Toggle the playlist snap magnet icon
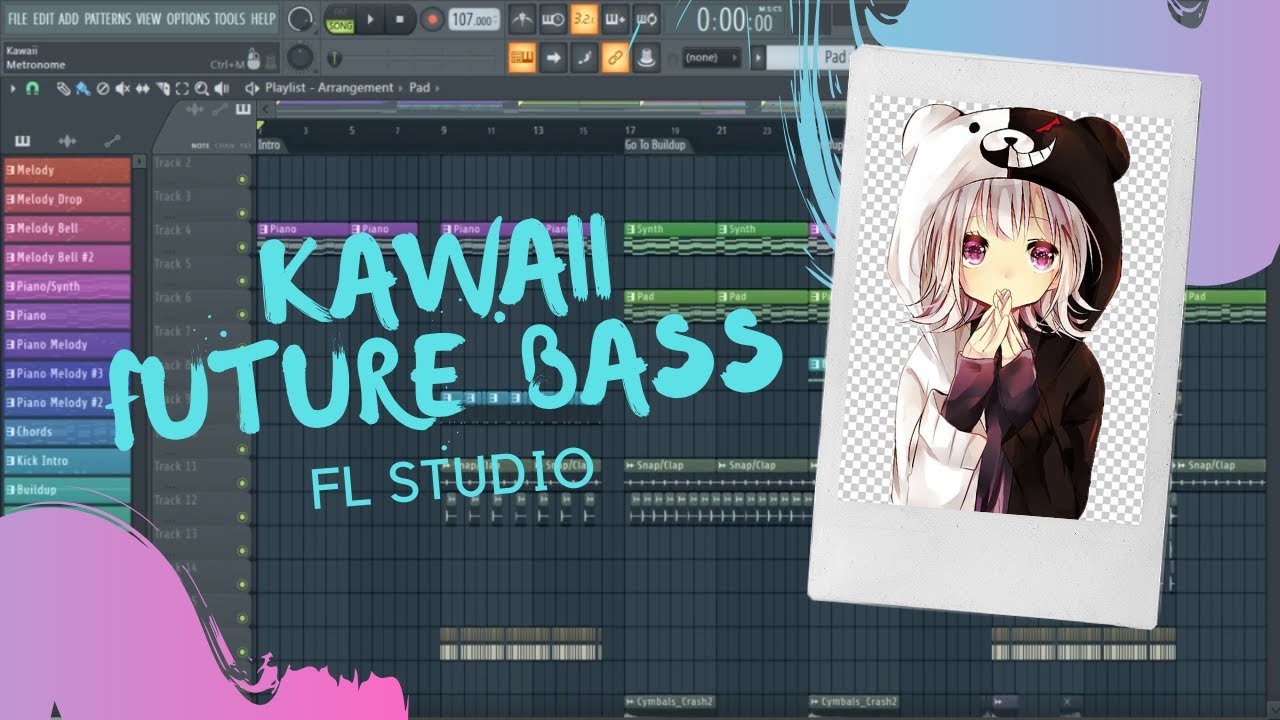The width and height of the screenshot is (1280, 720). (32, 88)
